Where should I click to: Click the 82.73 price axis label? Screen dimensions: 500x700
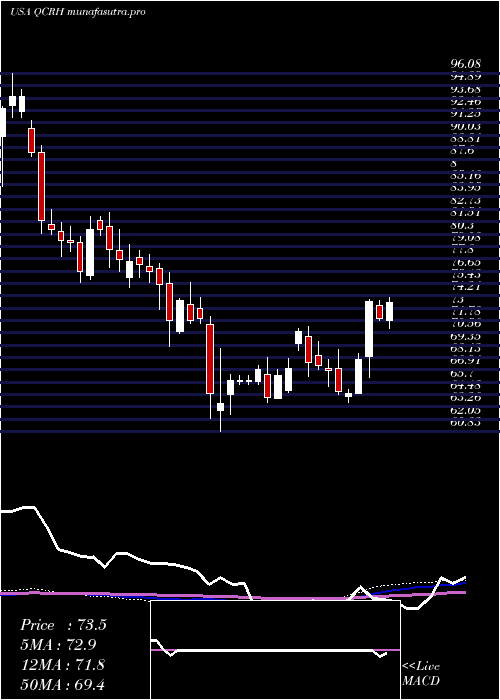tap(466, 201)
